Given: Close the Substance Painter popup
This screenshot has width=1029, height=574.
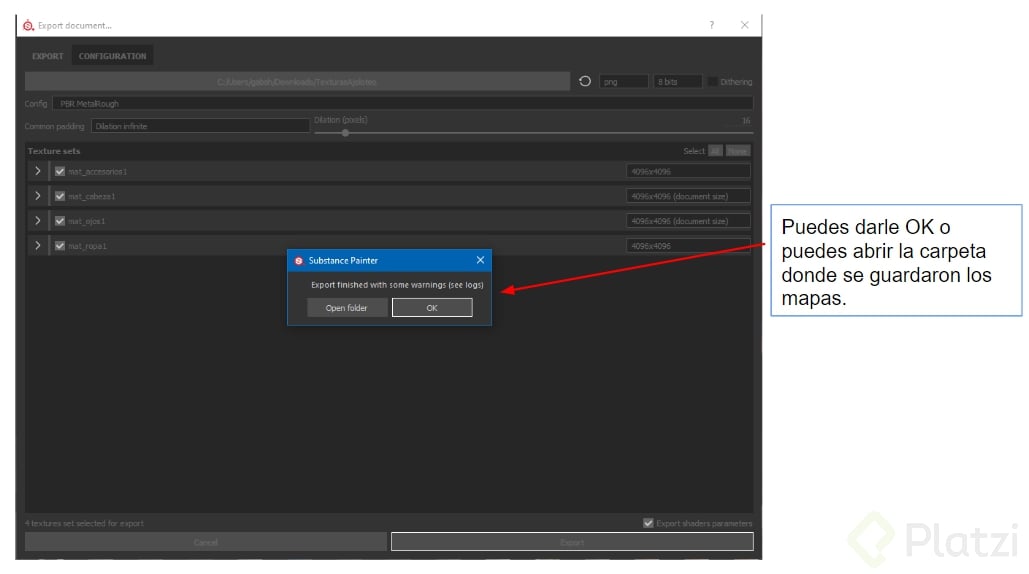Looking at the screenshot, I should pyautogui.click(x=480, y=260).
